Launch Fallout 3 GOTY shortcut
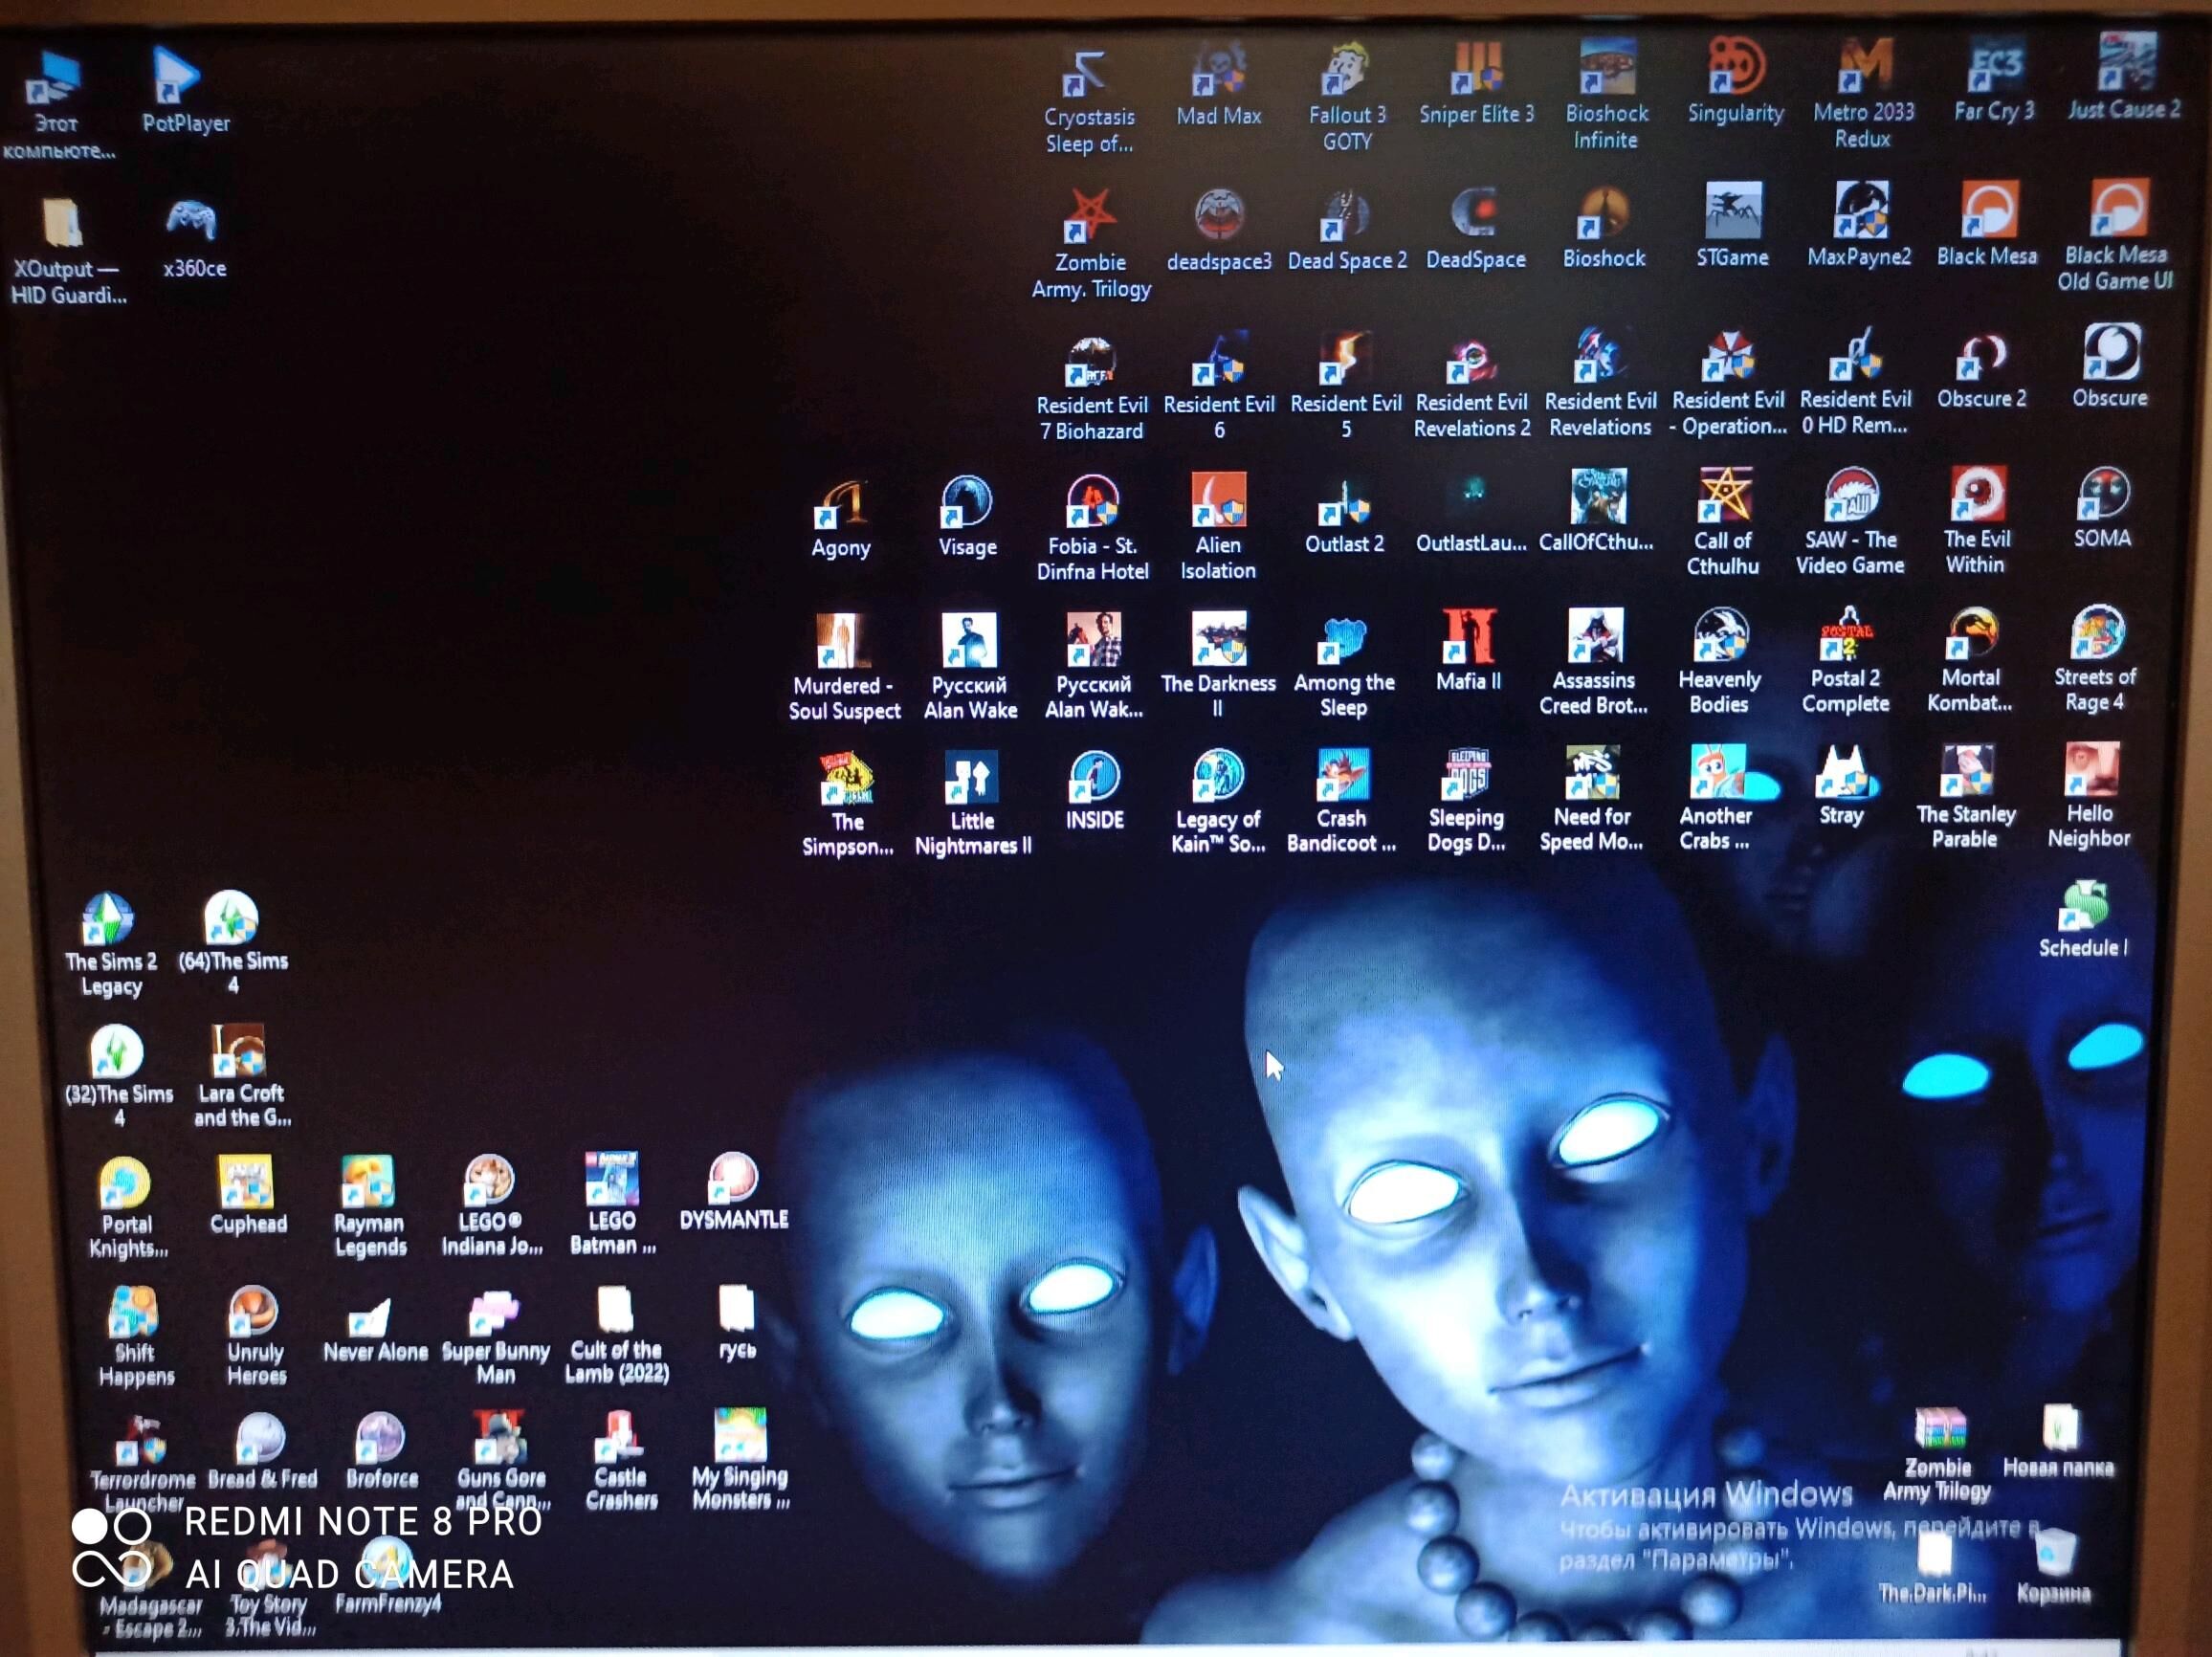Viewport: 2212px width, 1657px height. (1347, 70)
